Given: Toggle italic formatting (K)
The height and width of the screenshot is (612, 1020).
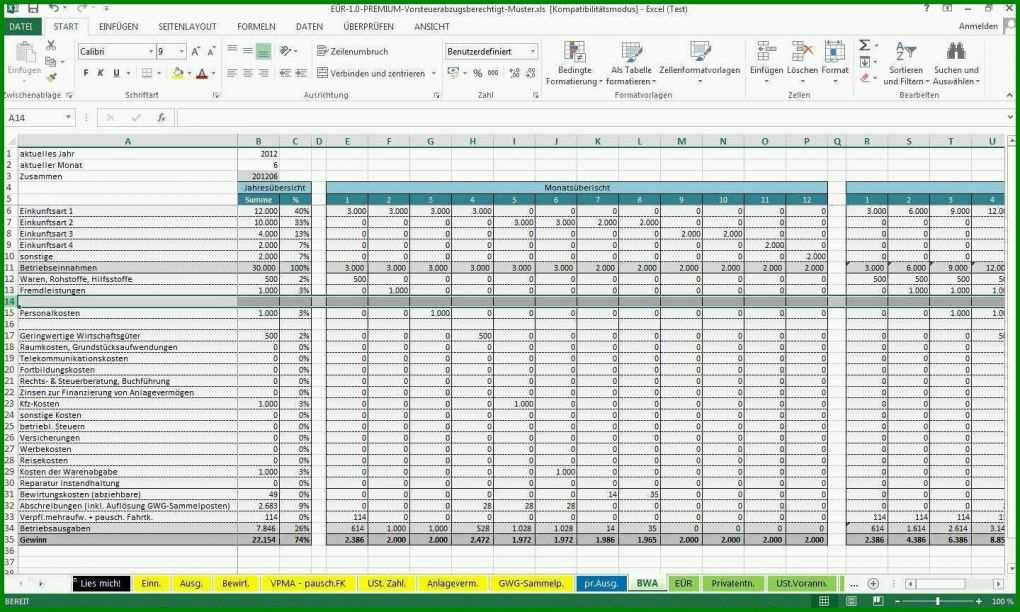Looking at the screenshot, I should (100, 73).
